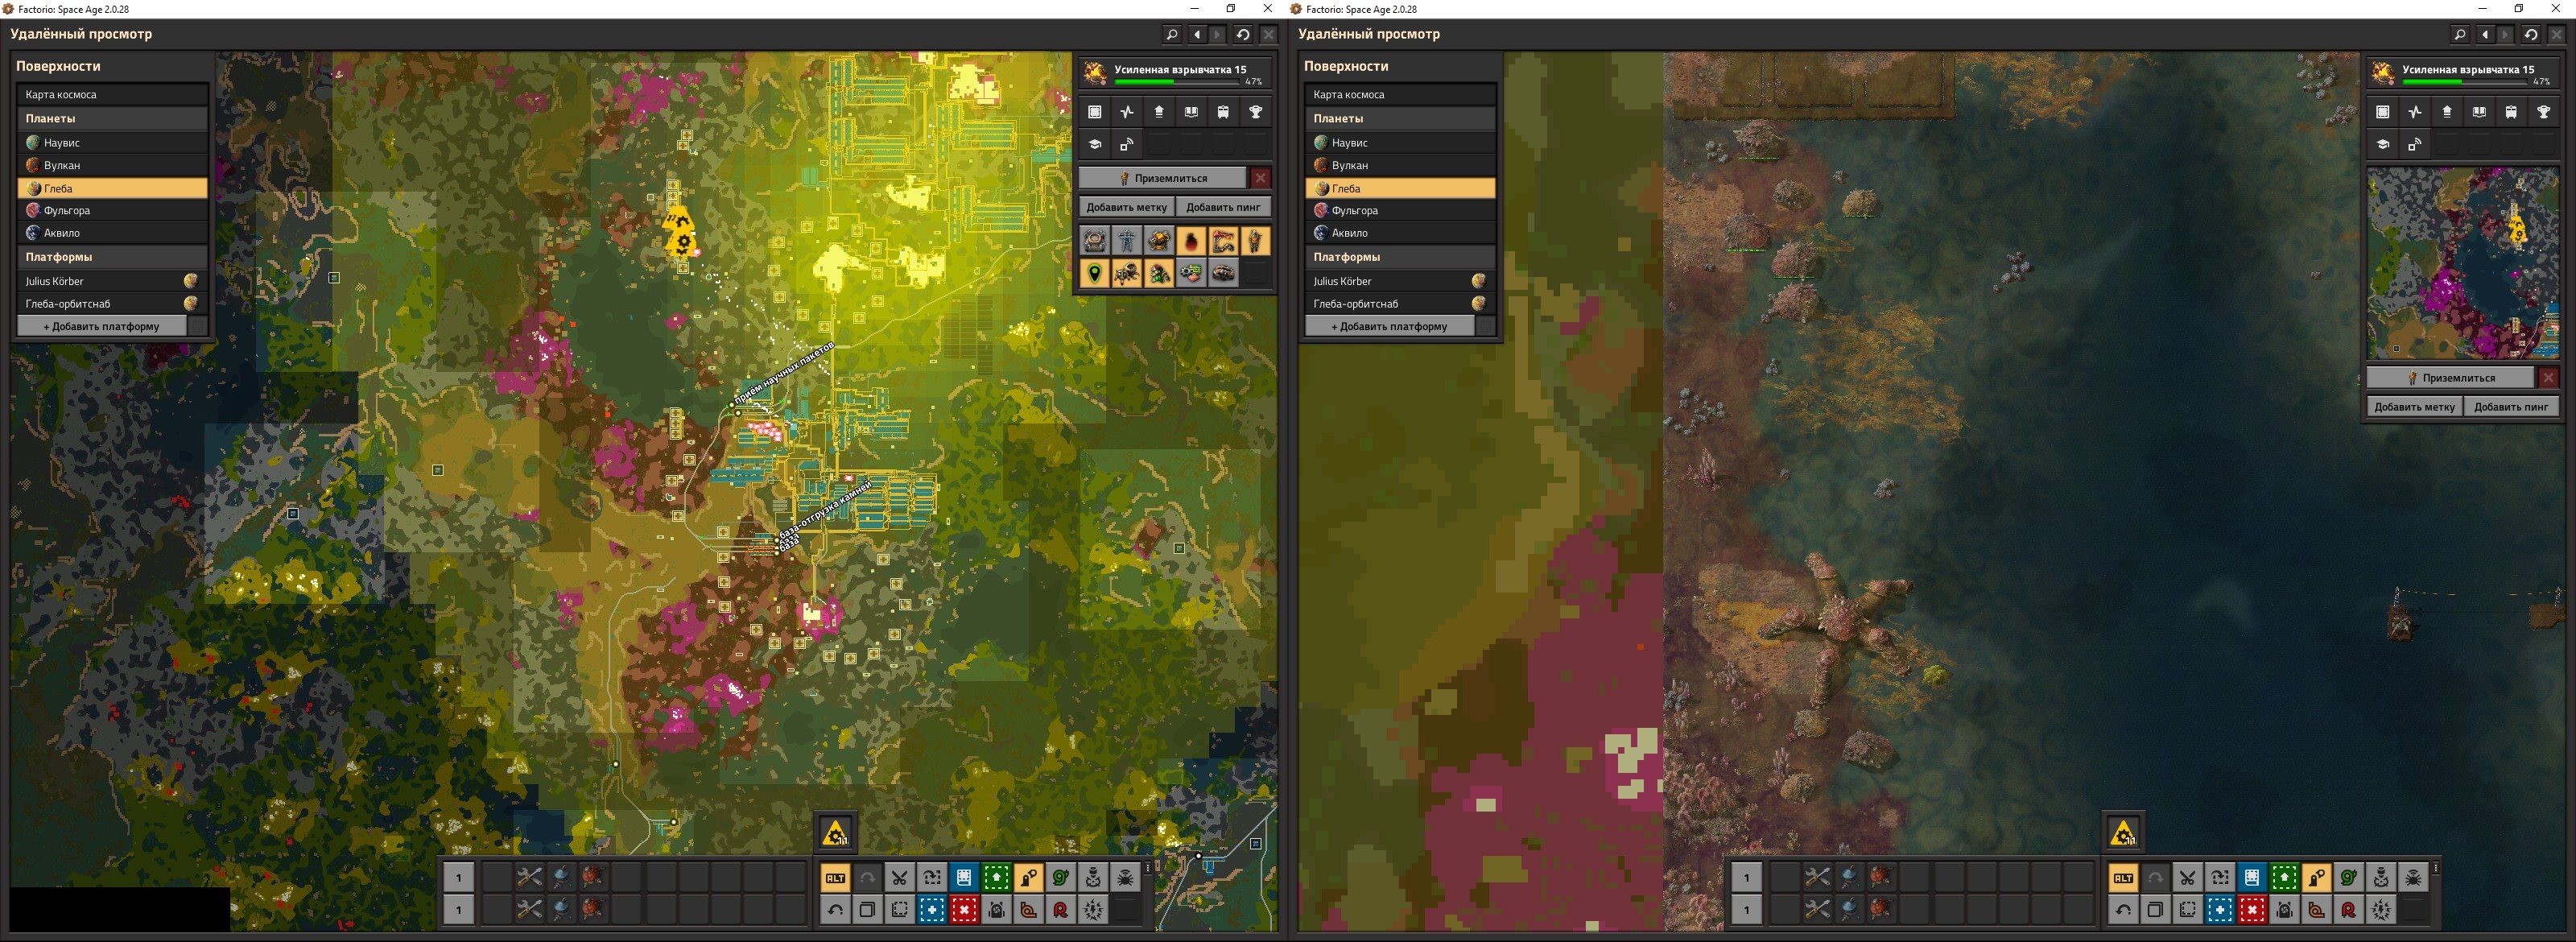Toggle ALT mode in left window shortcut bar

coord(835,878)
